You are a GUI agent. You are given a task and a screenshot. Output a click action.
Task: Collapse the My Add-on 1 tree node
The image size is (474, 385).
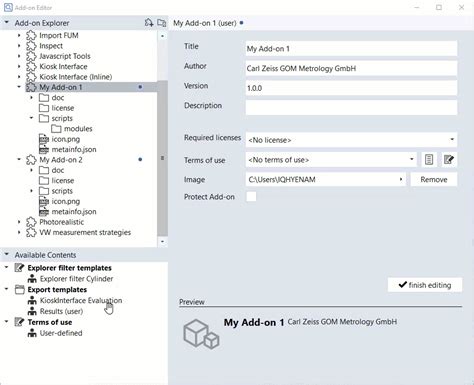(x=19, y=87)
